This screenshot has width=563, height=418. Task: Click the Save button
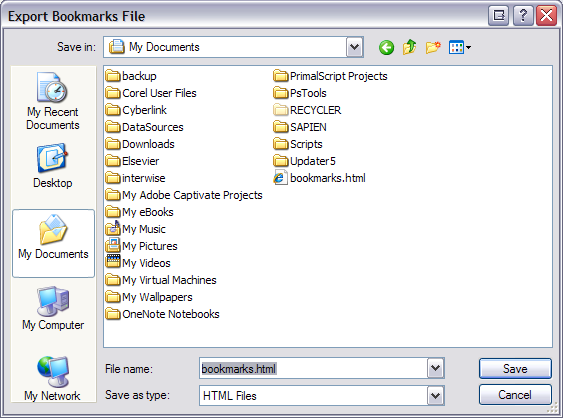[515, 368]
